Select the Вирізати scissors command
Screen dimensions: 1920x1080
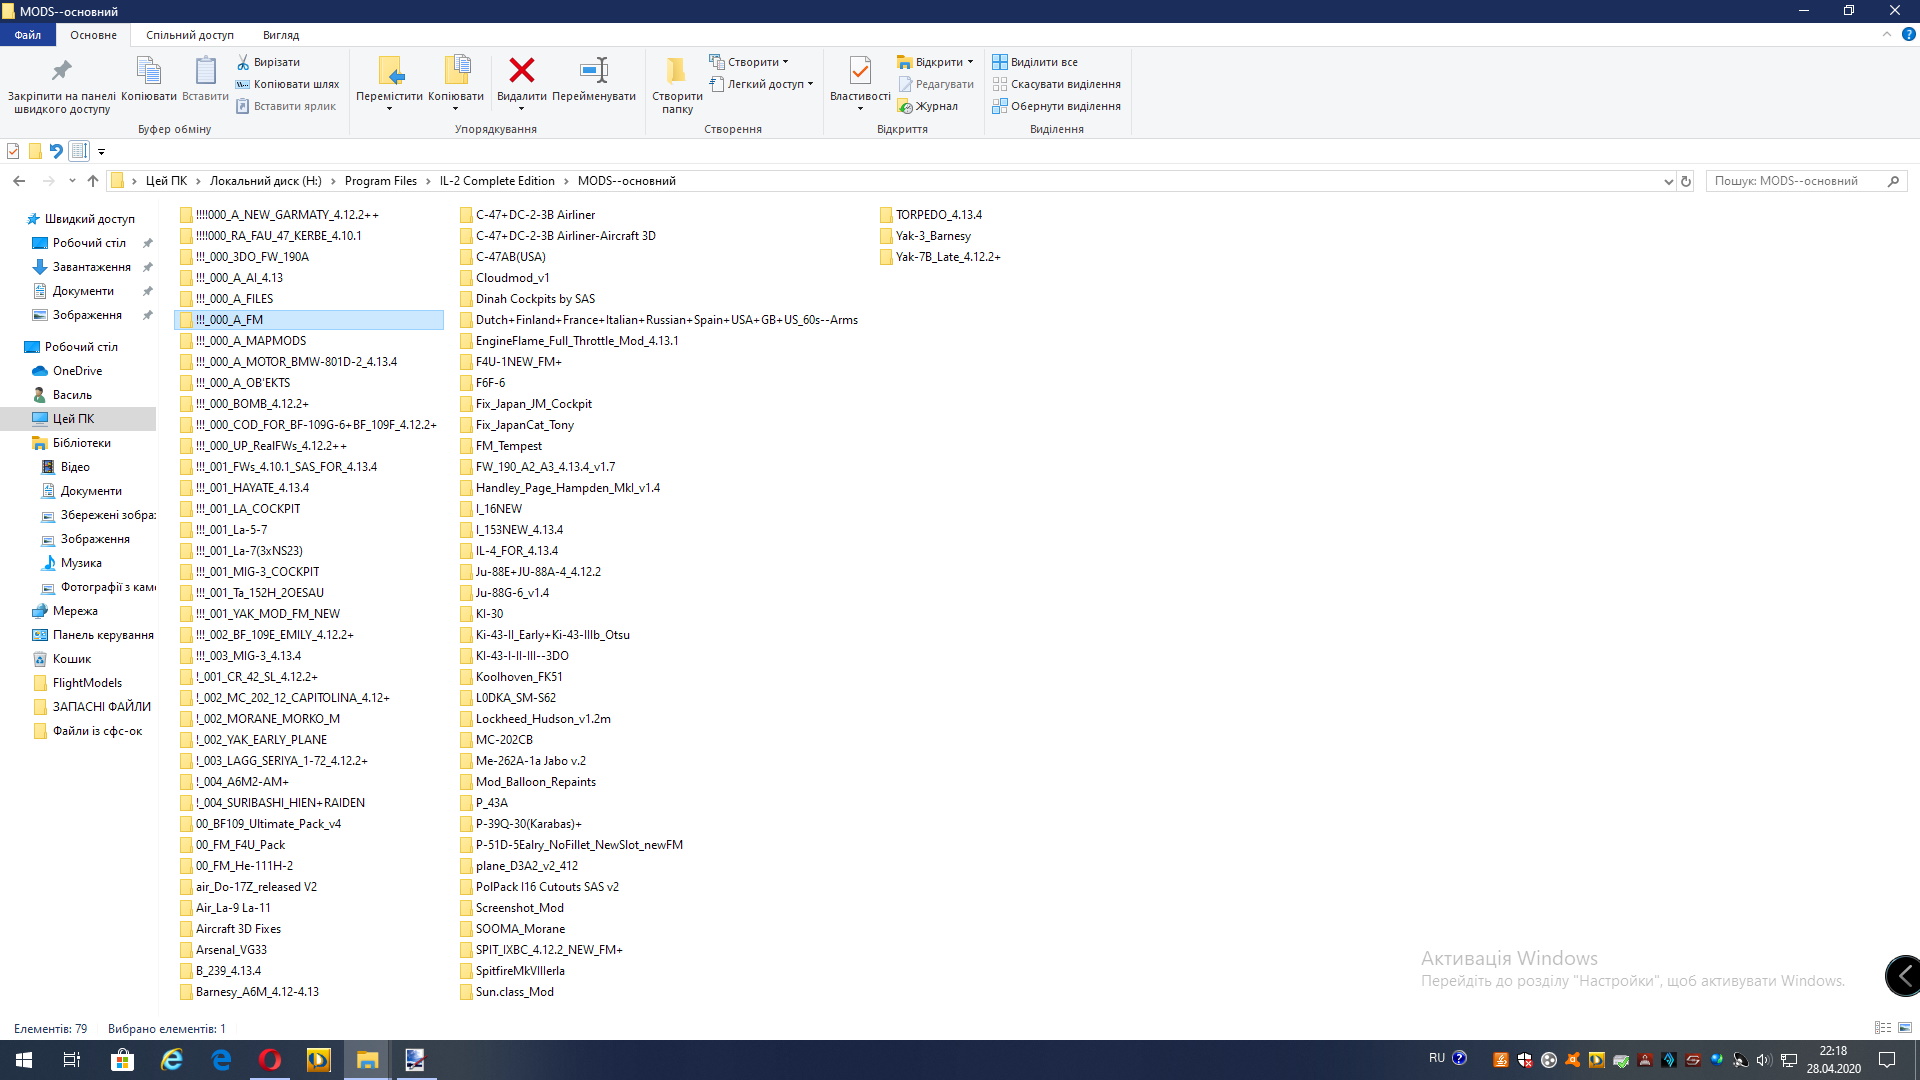[x=267, y=62]
